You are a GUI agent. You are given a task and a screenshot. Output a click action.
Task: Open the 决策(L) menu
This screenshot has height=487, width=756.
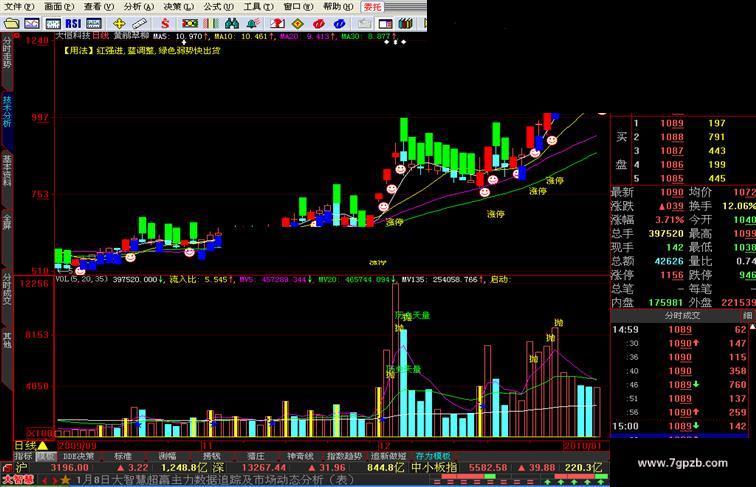tap(178, 7)
